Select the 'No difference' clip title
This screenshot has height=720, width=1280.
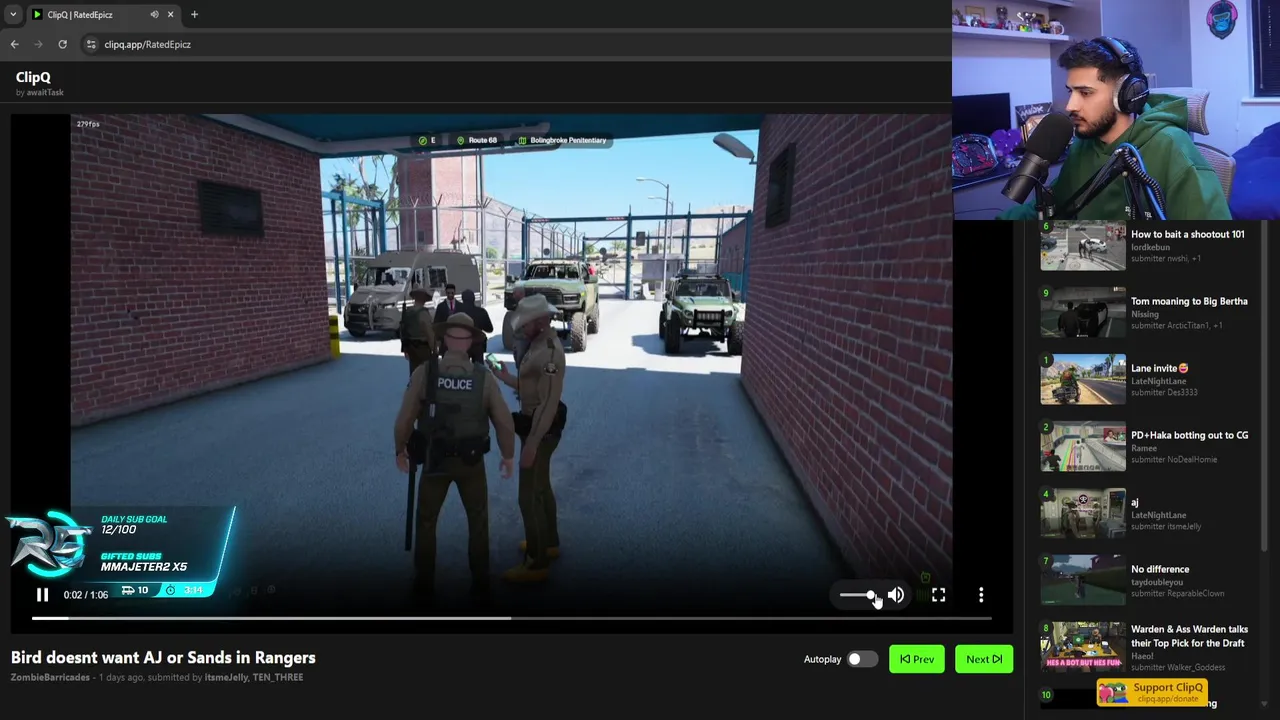click(1160, 569)
